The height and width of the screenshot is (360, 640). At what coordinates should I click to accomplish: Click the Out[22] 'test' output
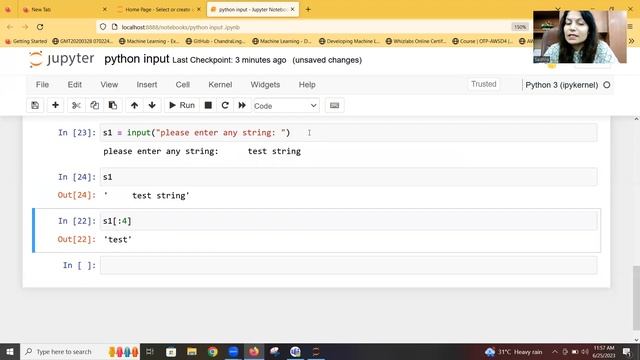pos(118,240)
